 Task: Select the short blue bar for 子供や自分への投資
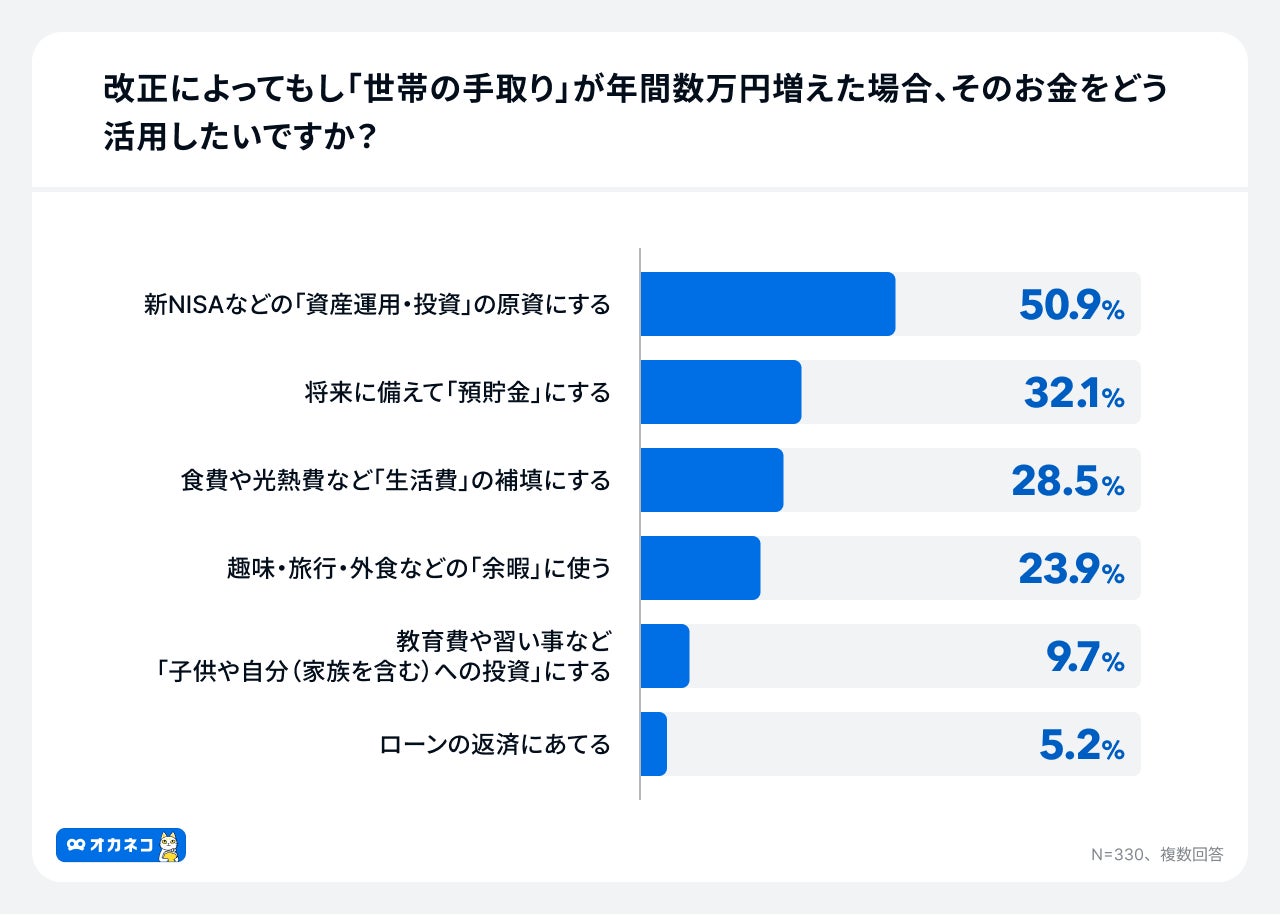(x=664, y=656)
